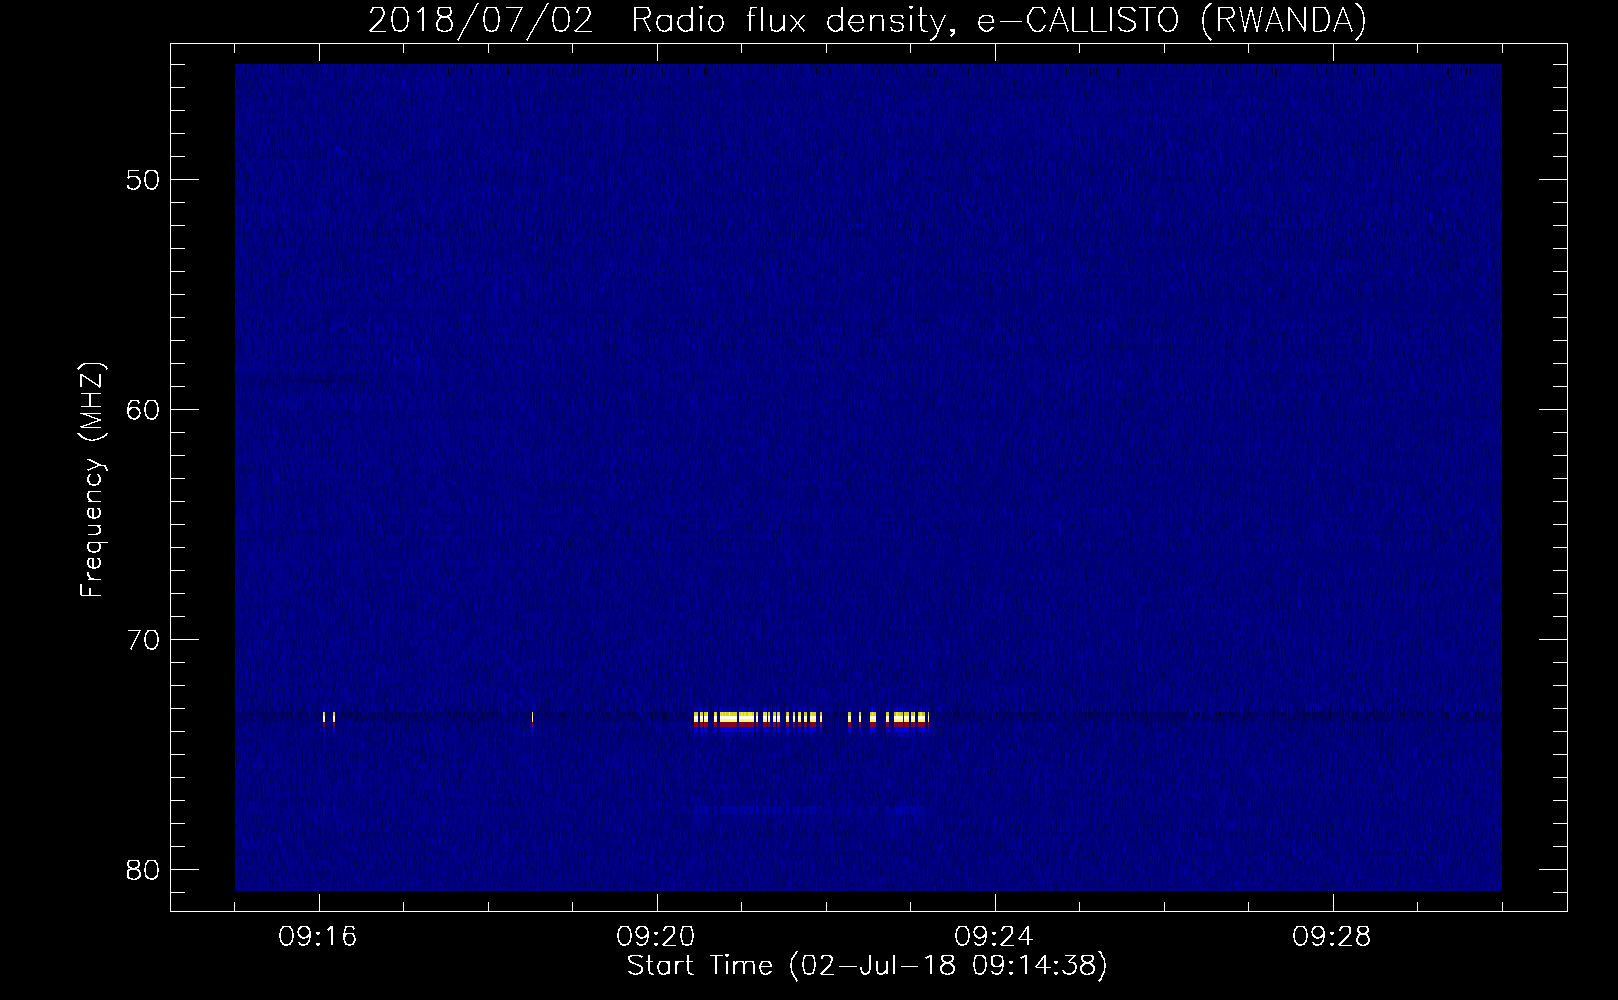1618x1000 pixels.
Task: Click the 80 frequency tick label
Action: (143, 870)
